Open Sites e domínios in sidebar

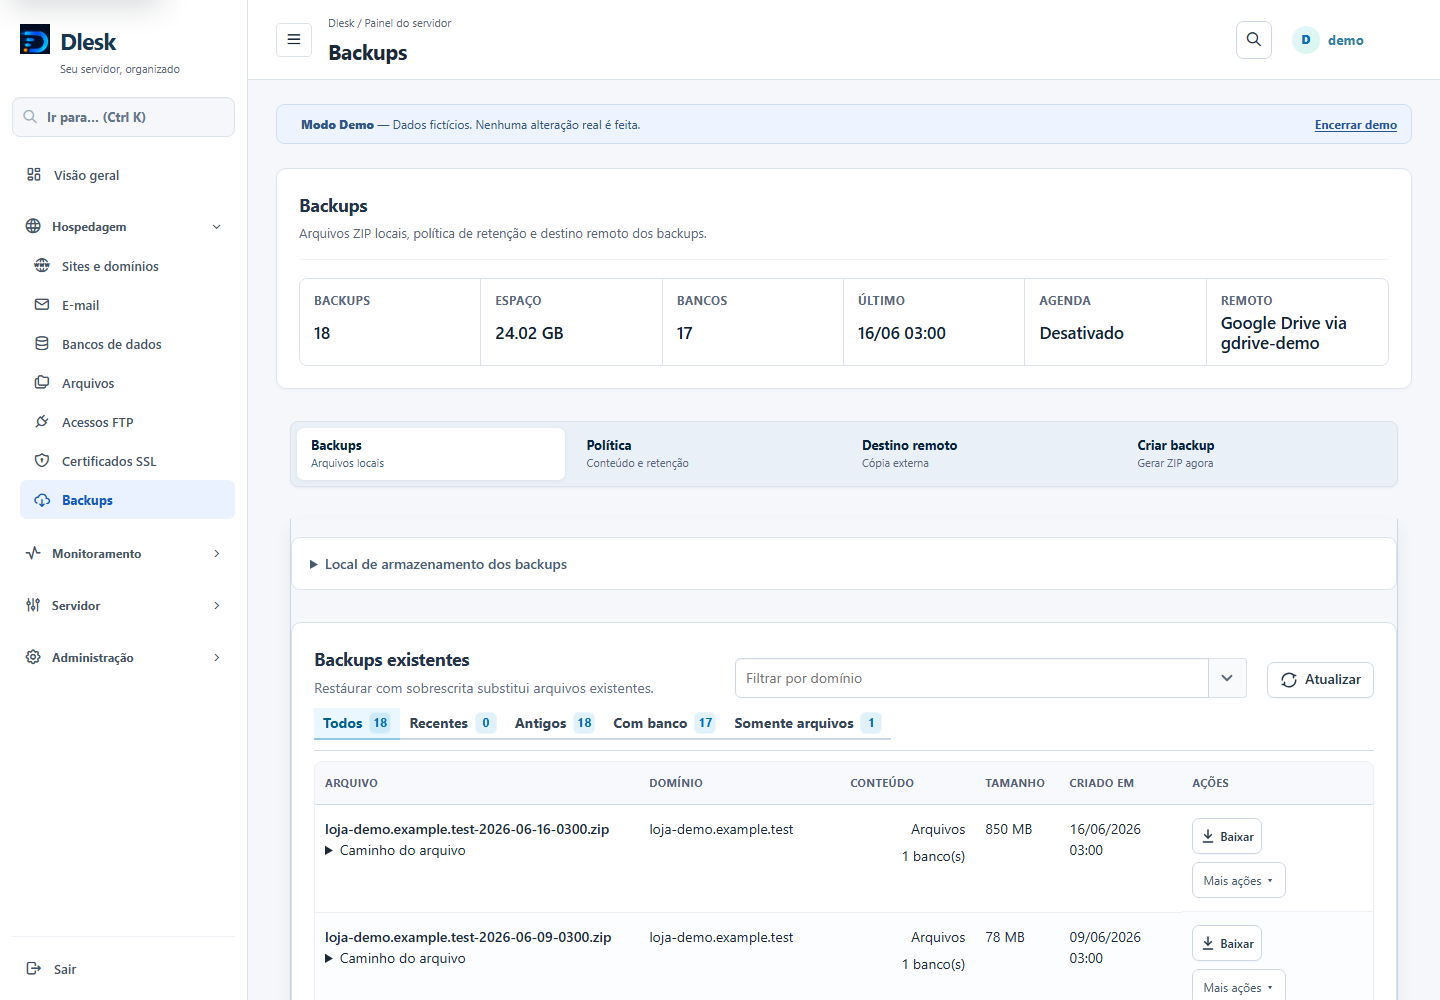point(127,266)
